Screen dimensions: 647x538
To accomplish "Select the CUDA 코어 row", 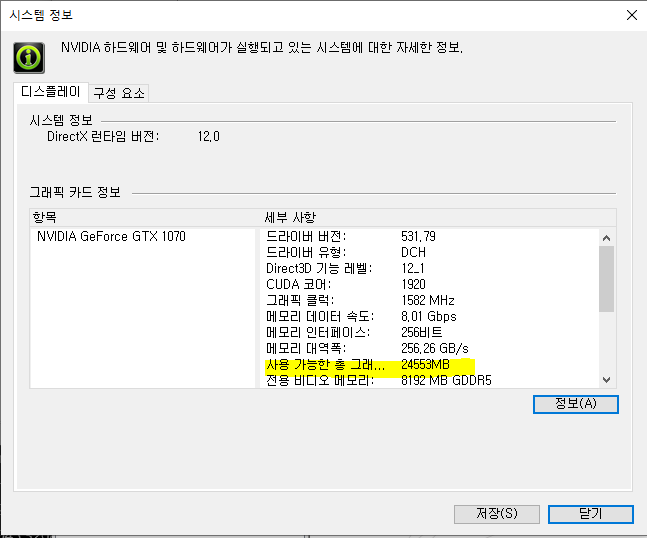I will click(429, 284).
